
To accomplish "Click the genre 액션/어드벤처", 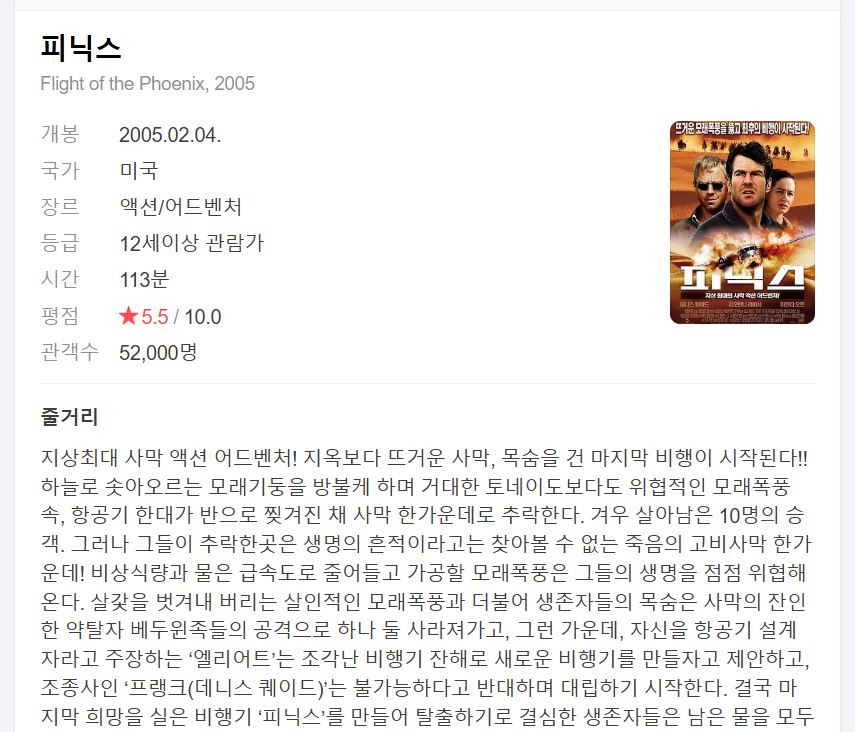I will (x=180, y=207).
